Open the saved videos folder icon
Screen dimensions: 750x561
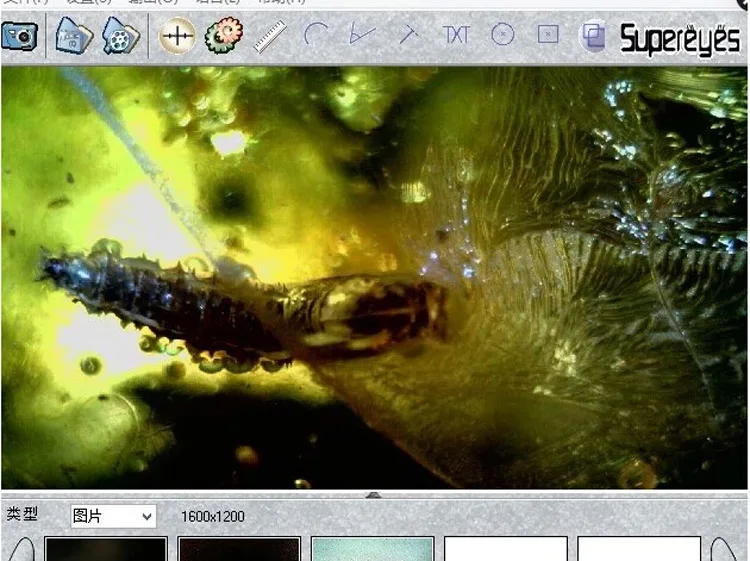120,36
